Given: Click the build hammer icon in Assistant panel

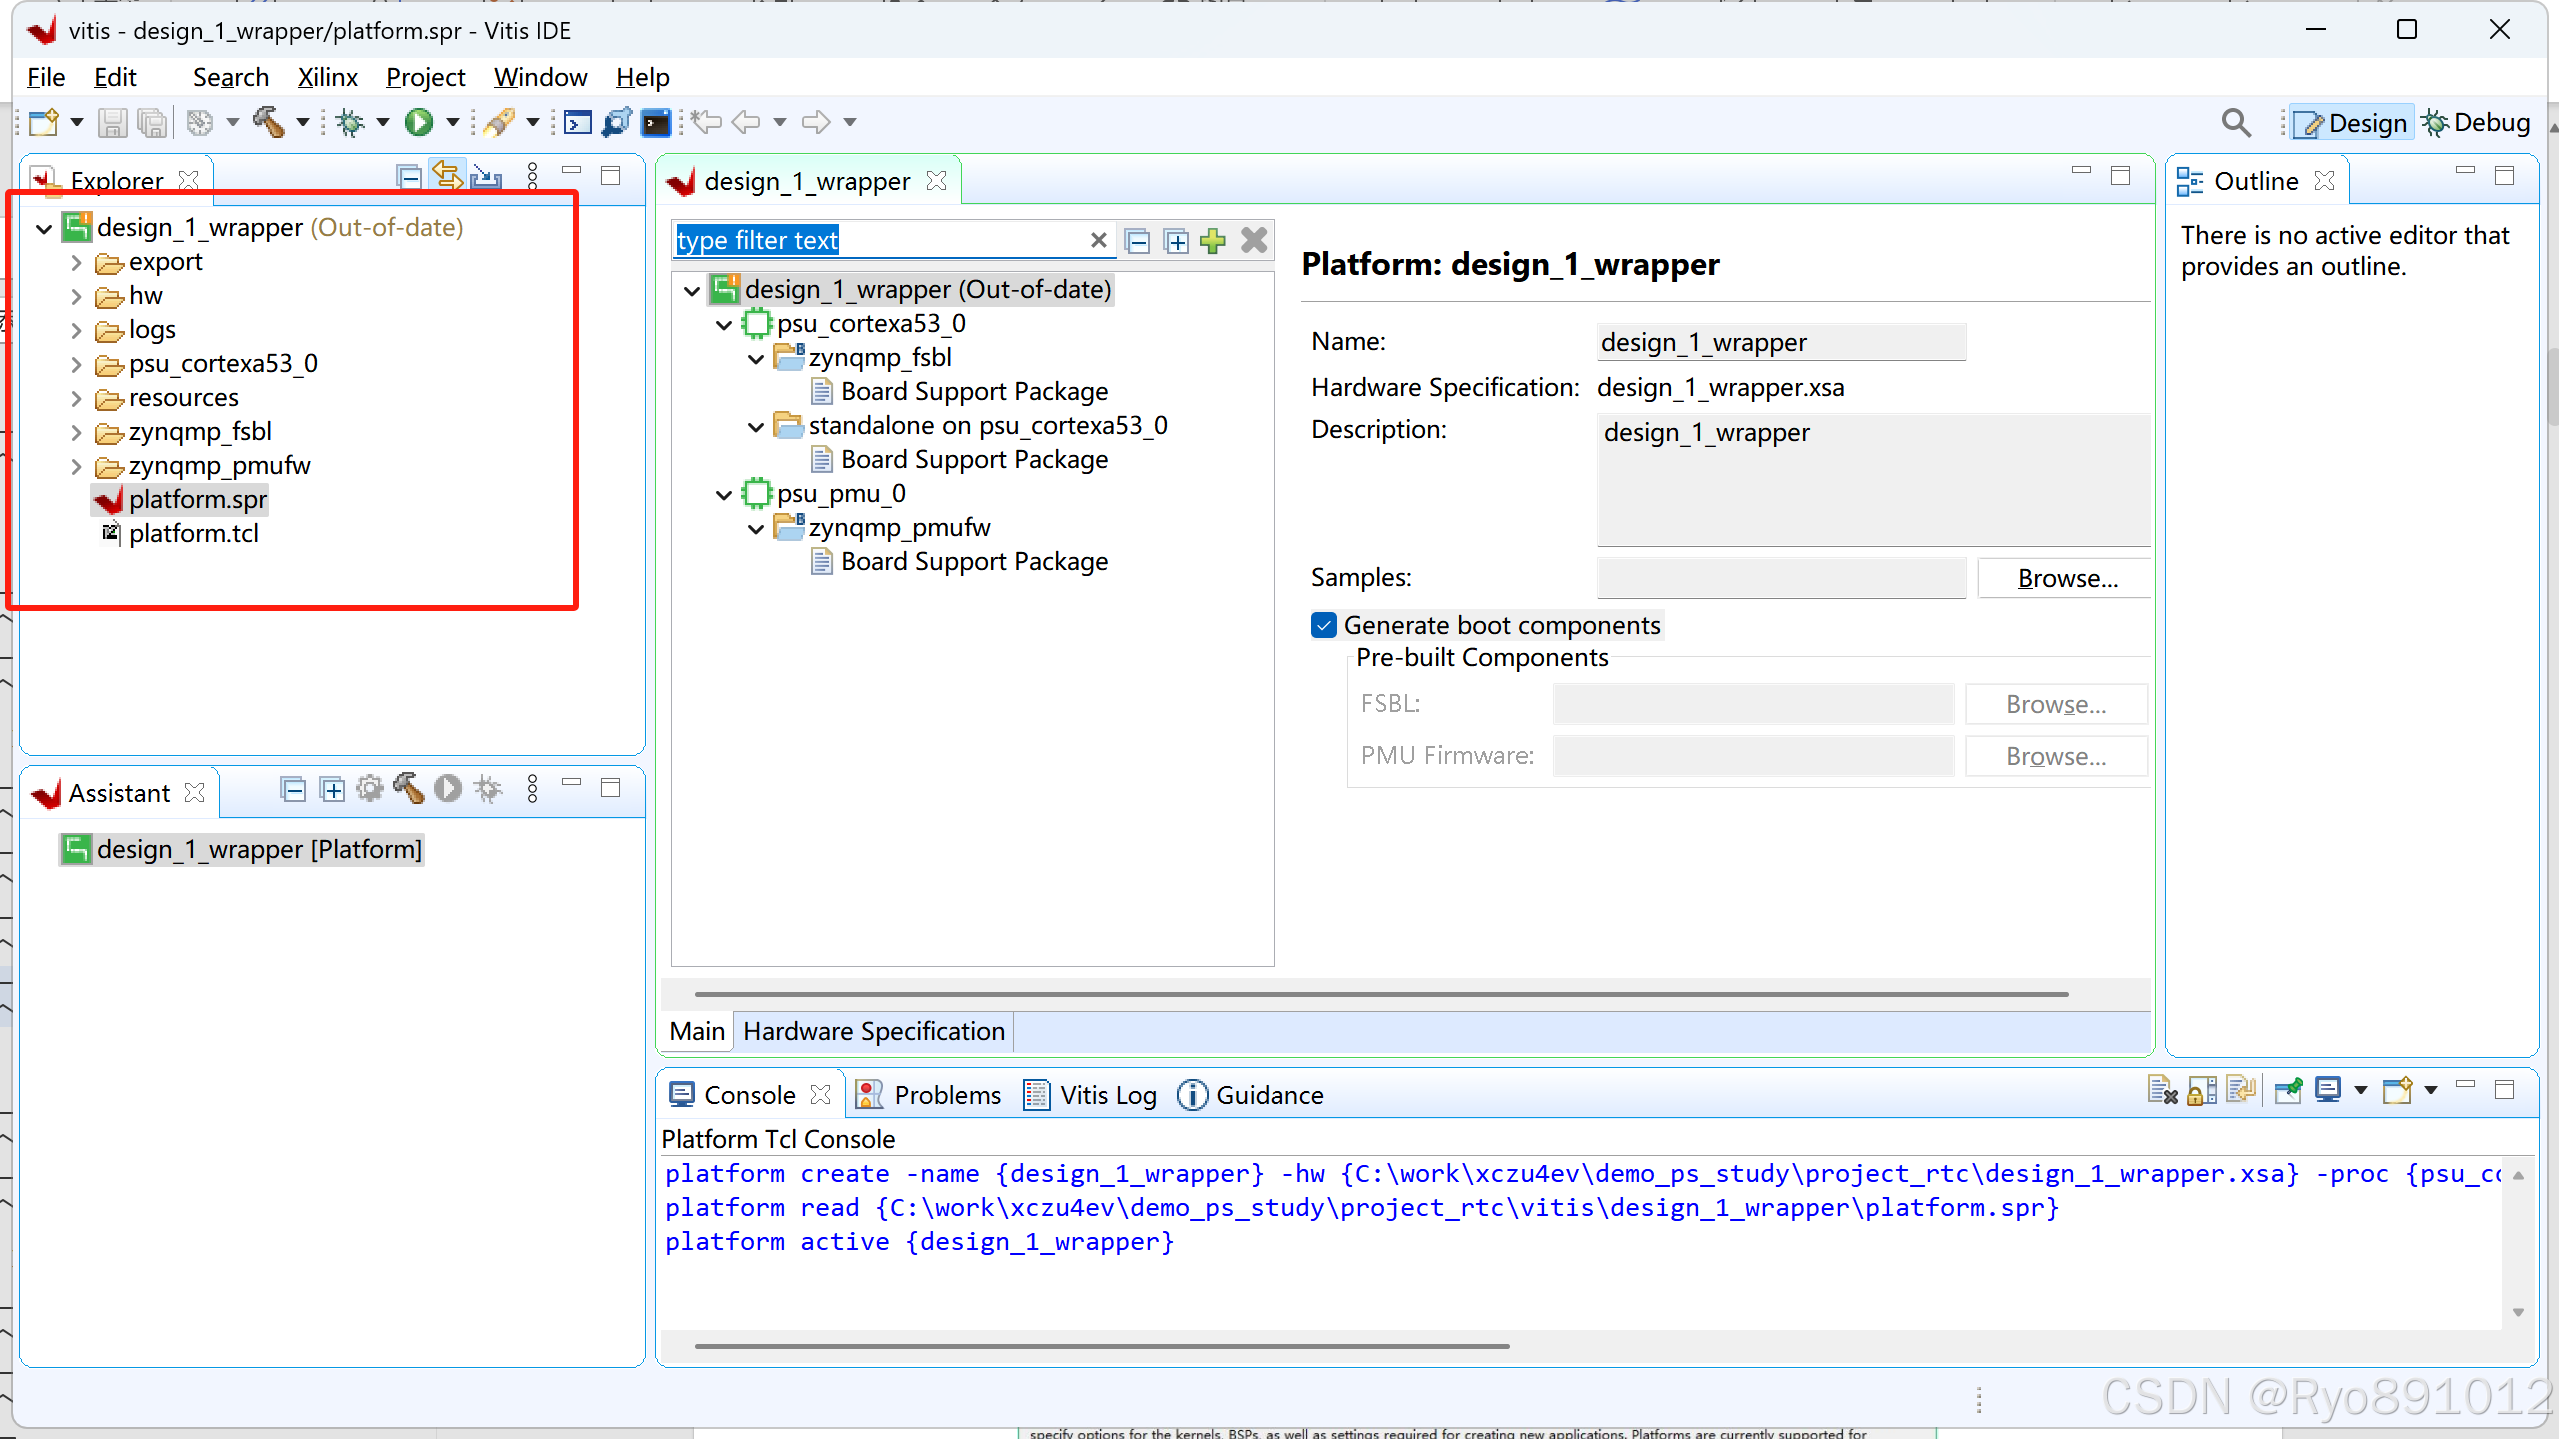Looking at the screenshot, I should (408, 789).
